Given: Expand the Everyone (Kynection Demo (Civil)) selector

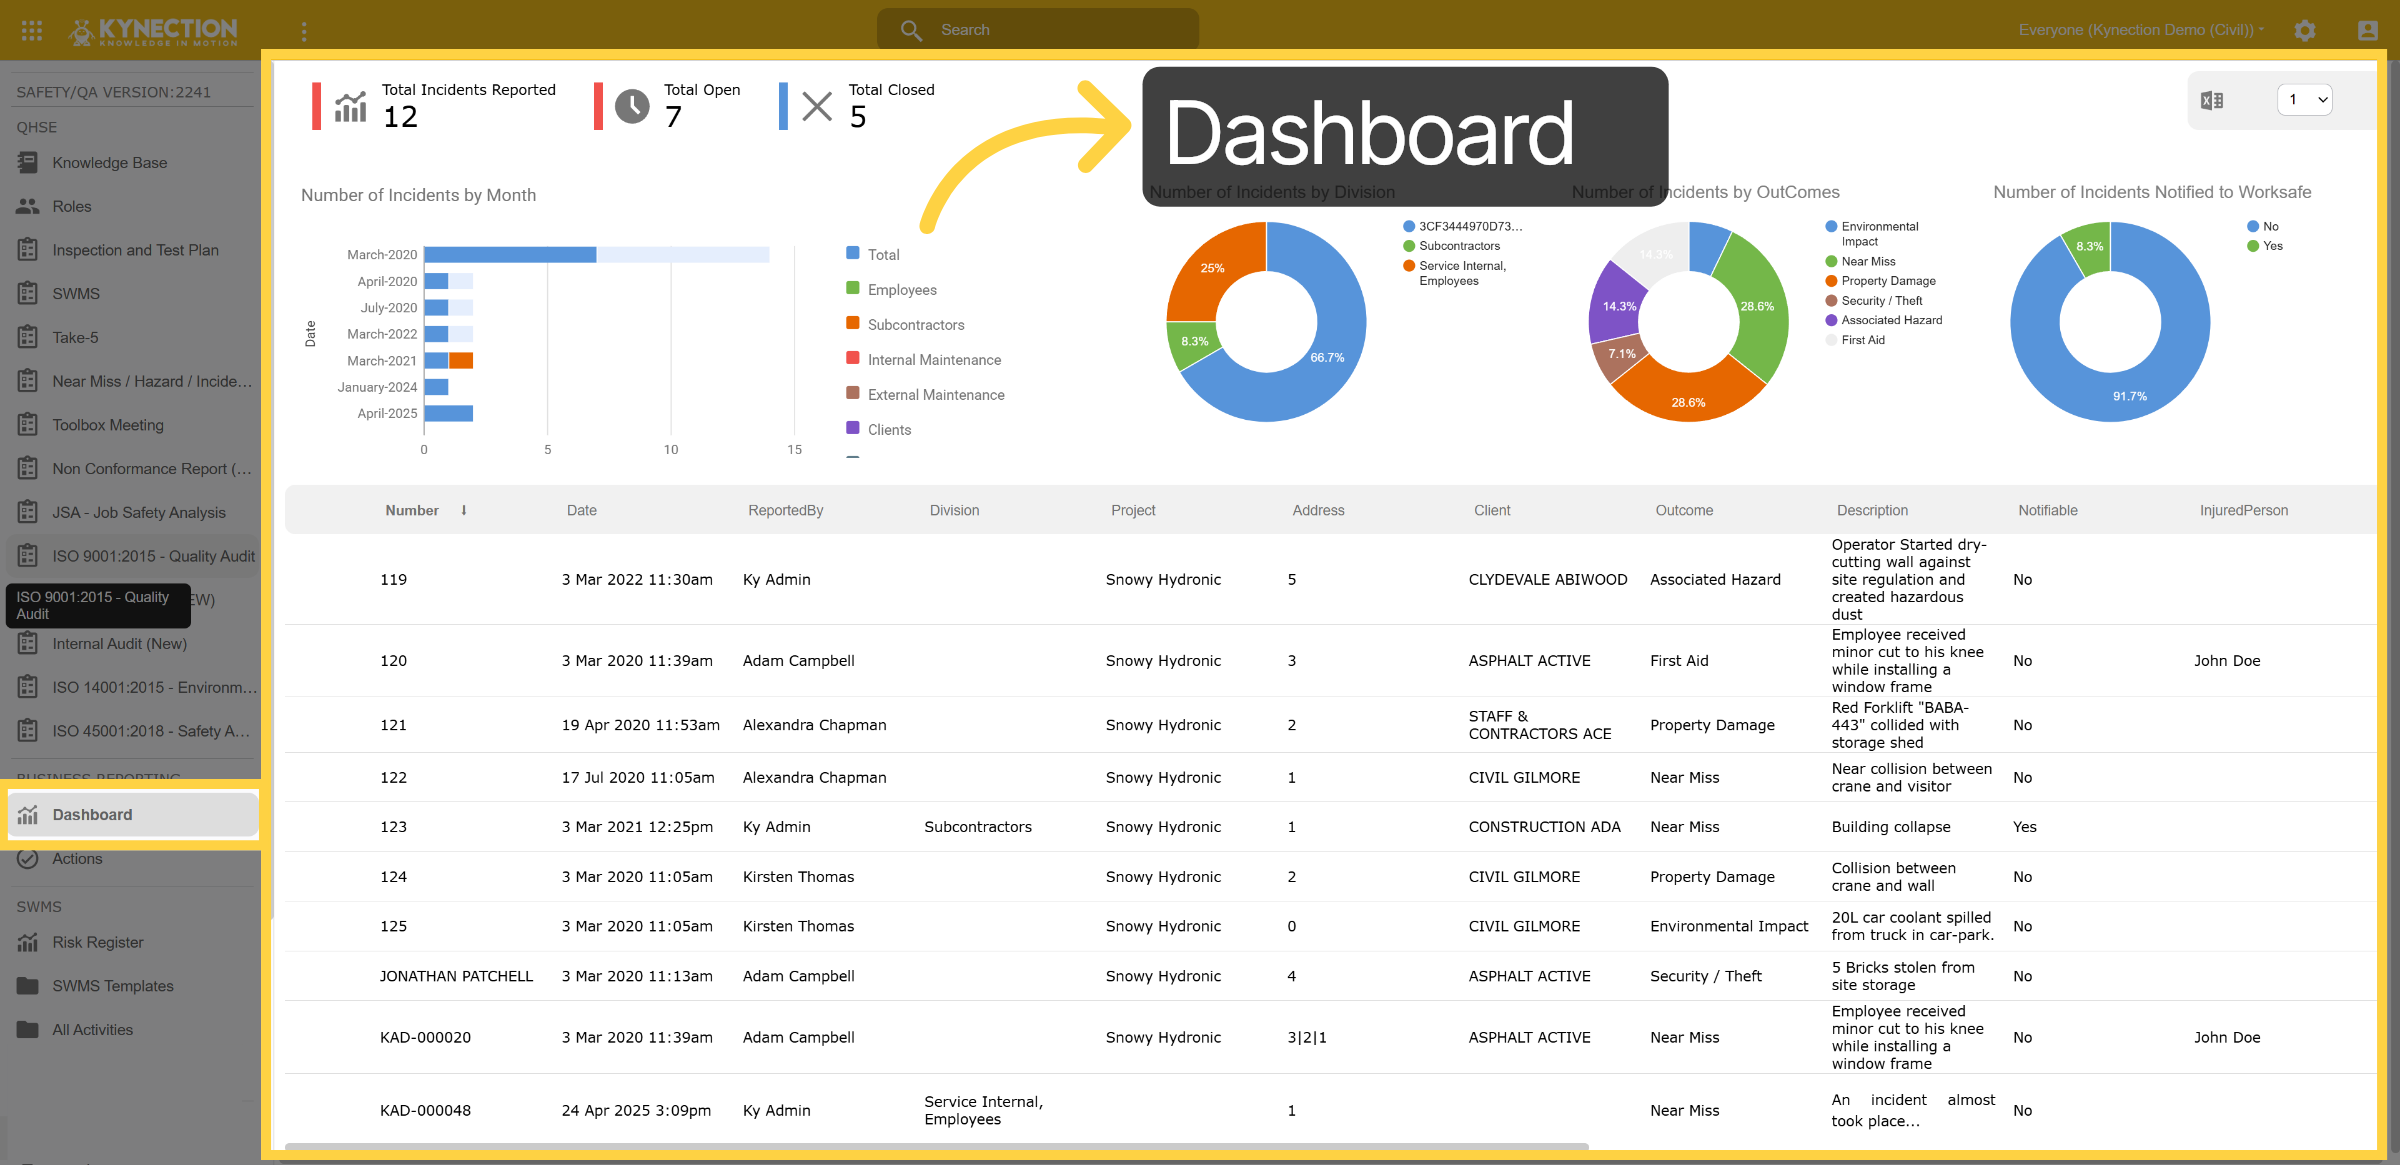Looking at the screenshot, I should (2141, 30).
